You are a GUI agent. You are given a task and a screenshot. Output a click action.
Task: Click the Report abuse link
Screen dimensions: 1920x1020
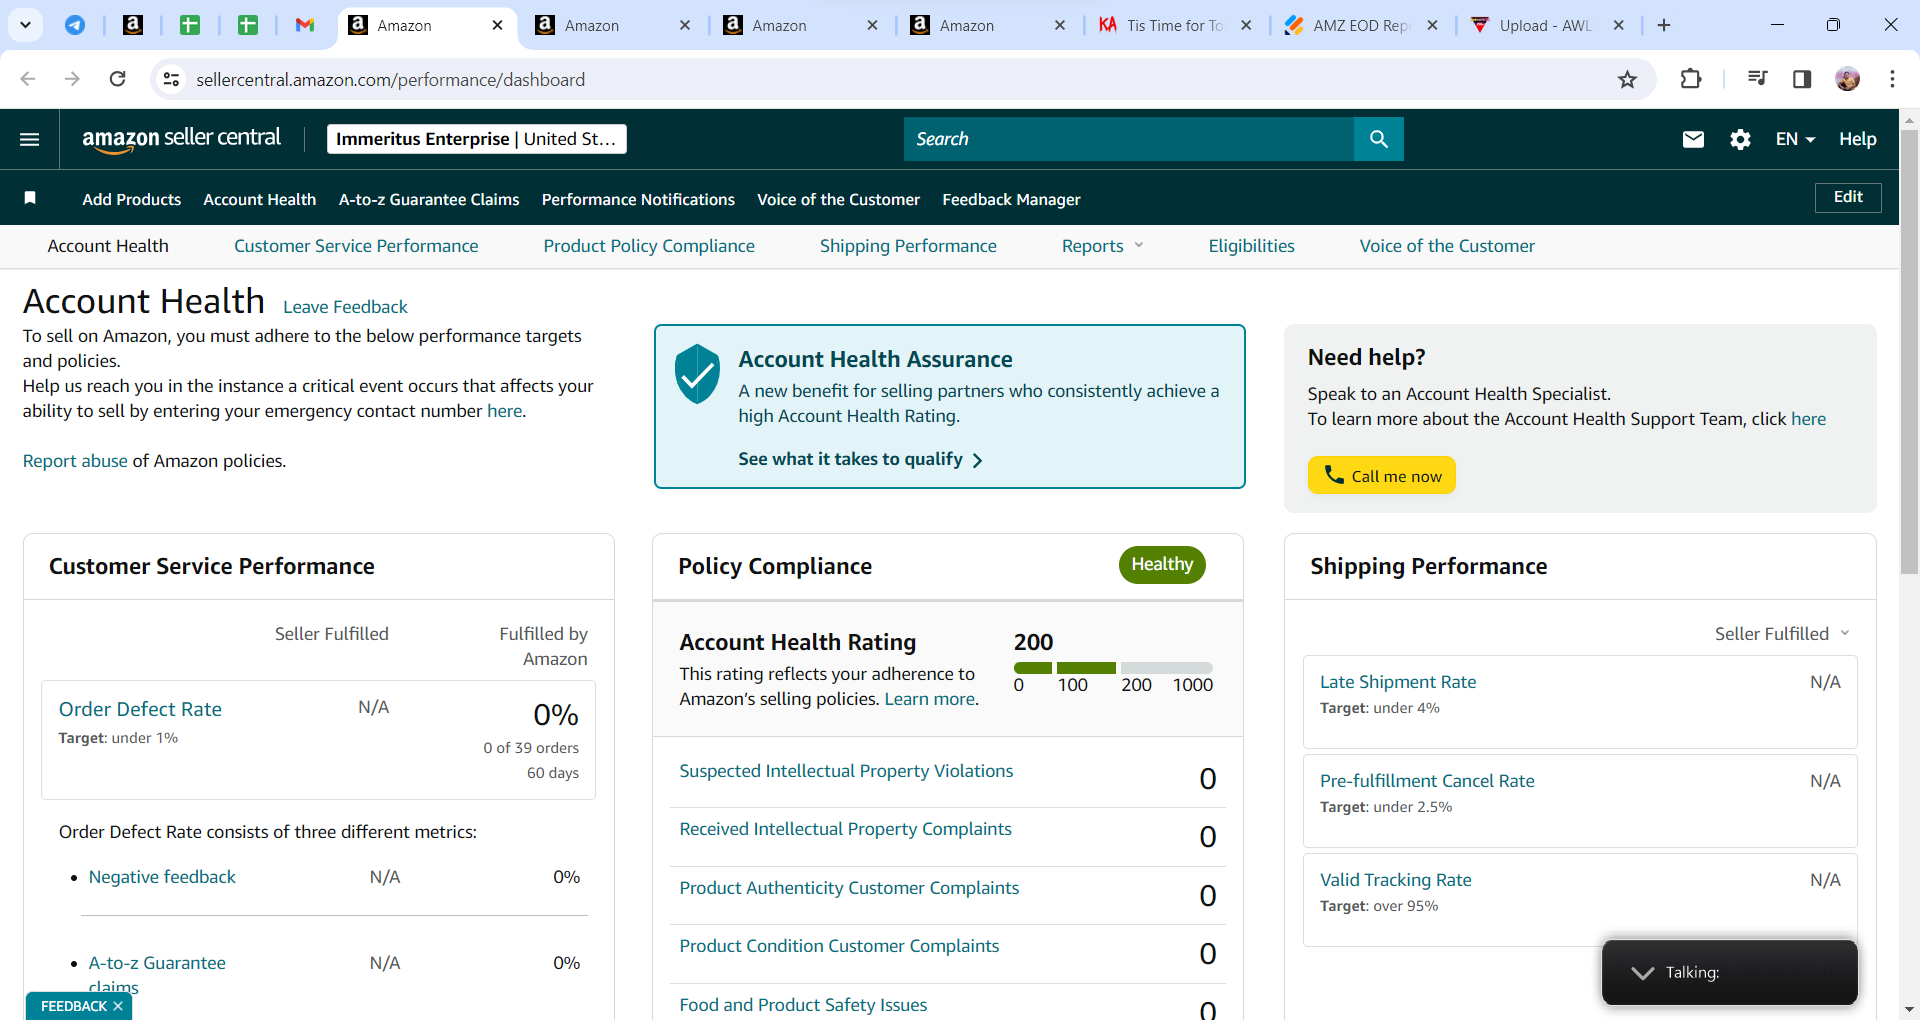tap(75, 461)
